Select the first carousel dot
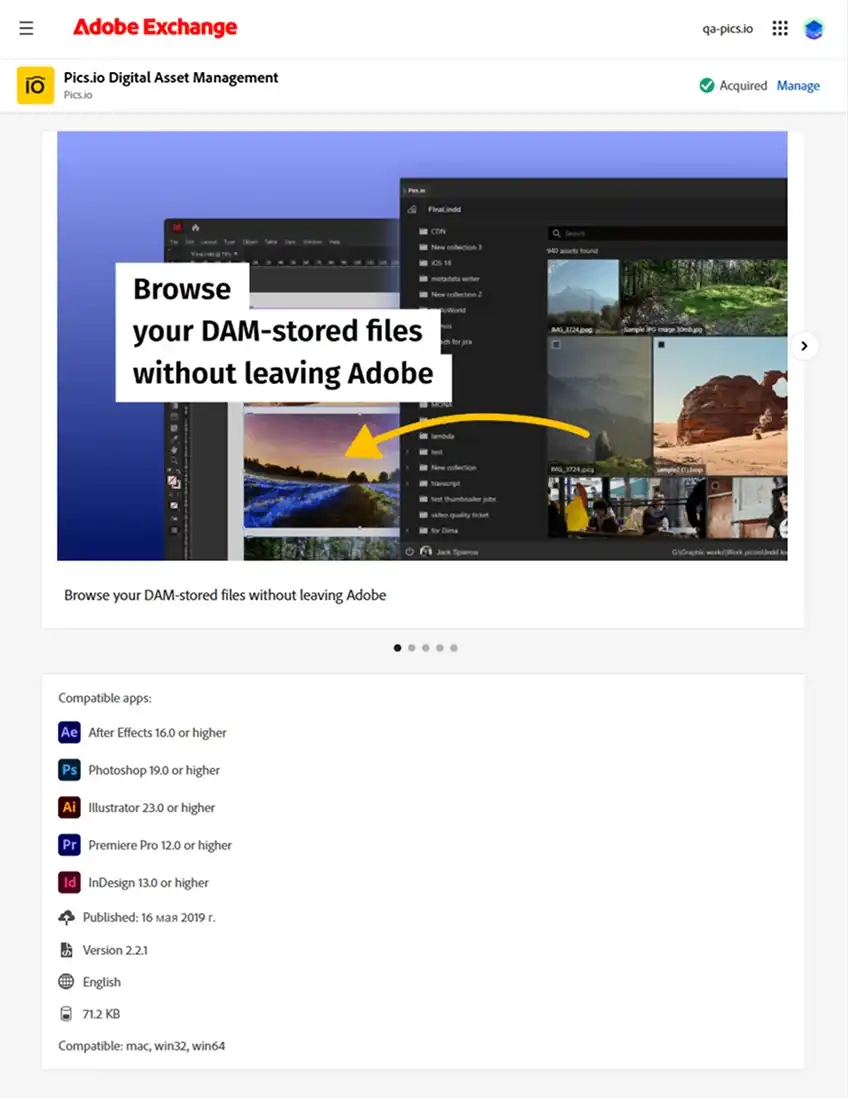Viewport: 848px width, 1099px height. tap(397, 648)
